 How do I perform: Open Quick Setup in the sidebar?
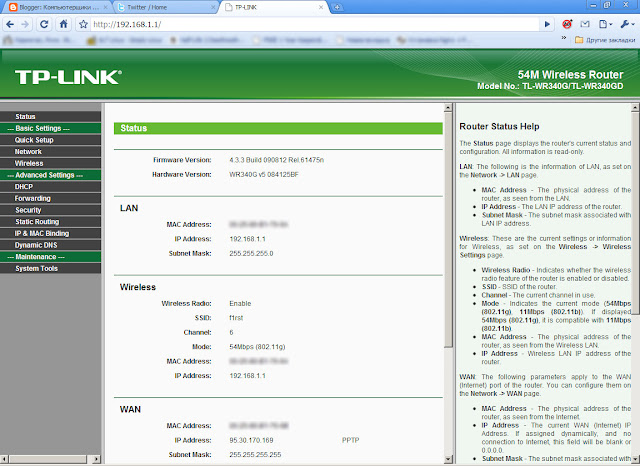(x=51, y=140)
